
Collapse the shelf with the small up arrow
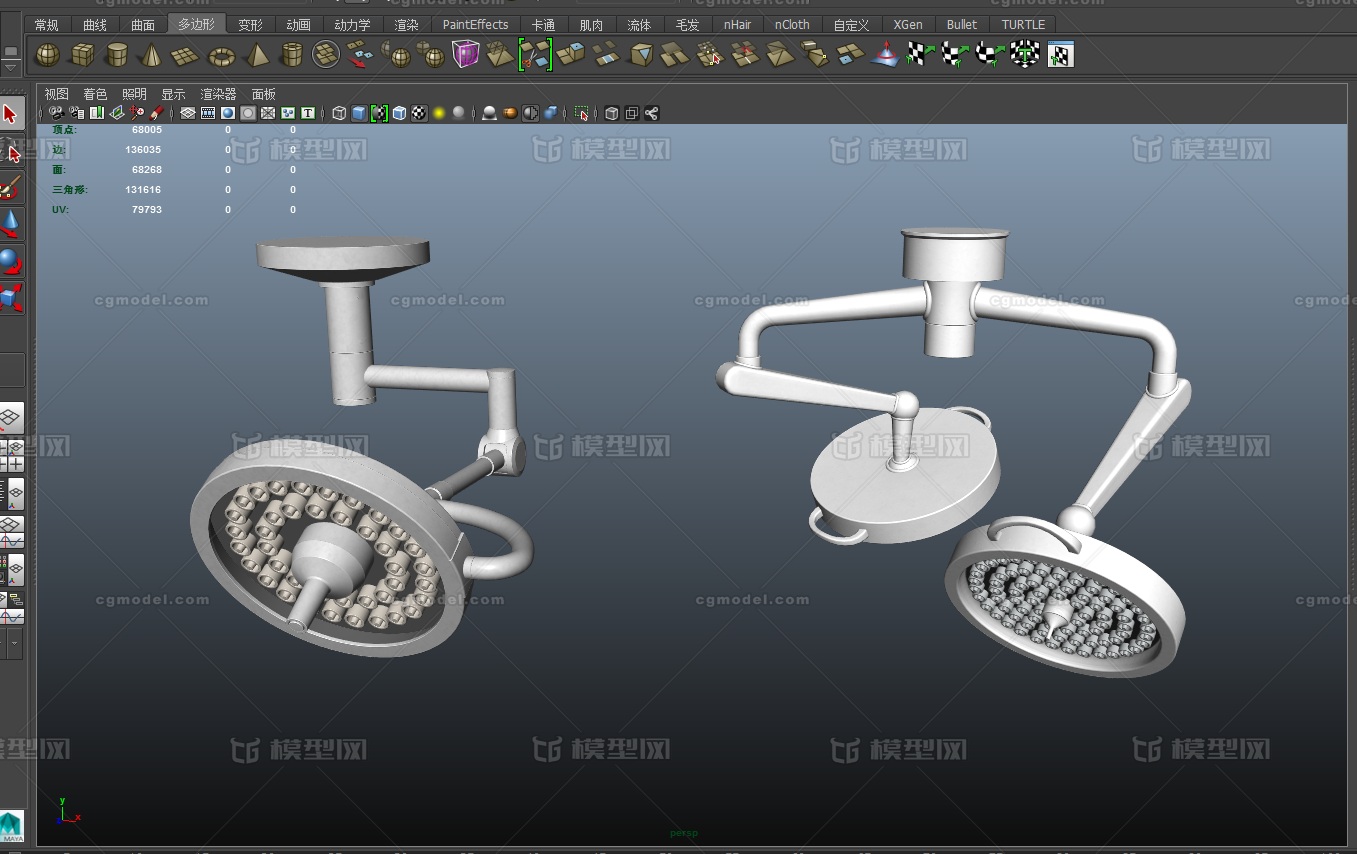click(11, 50)
